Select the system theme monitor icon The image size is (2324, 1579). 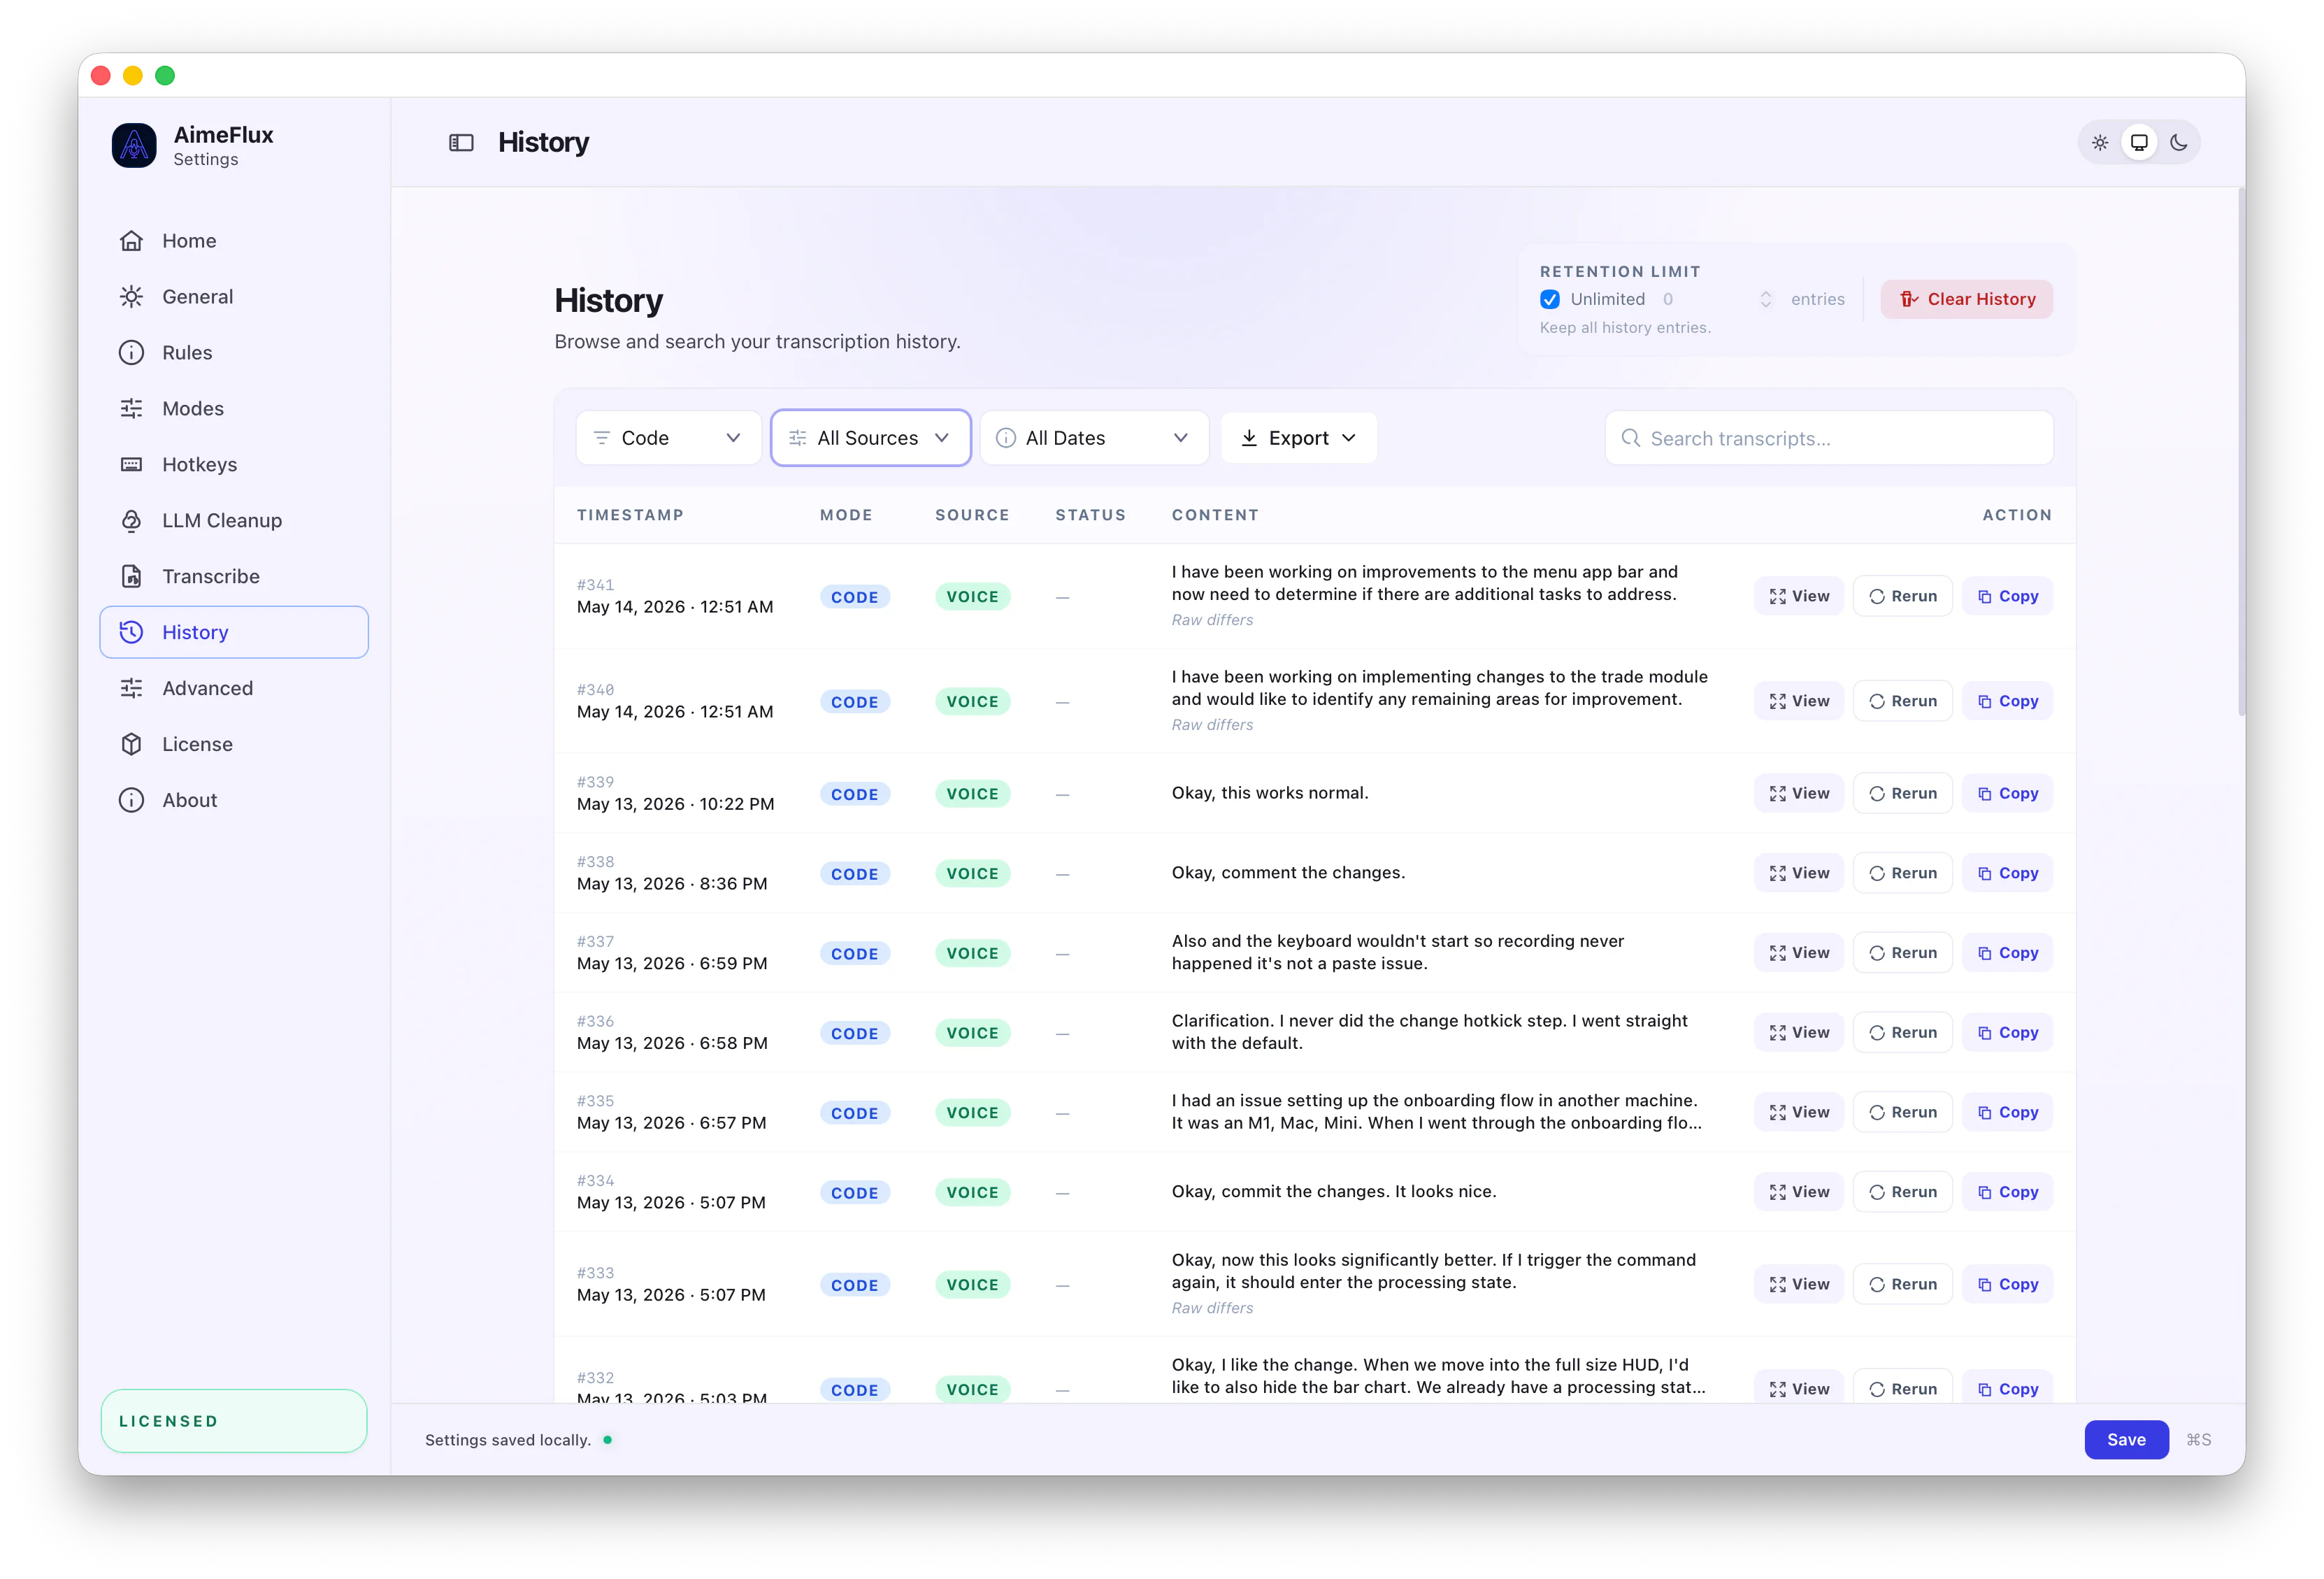(2139, 143)
